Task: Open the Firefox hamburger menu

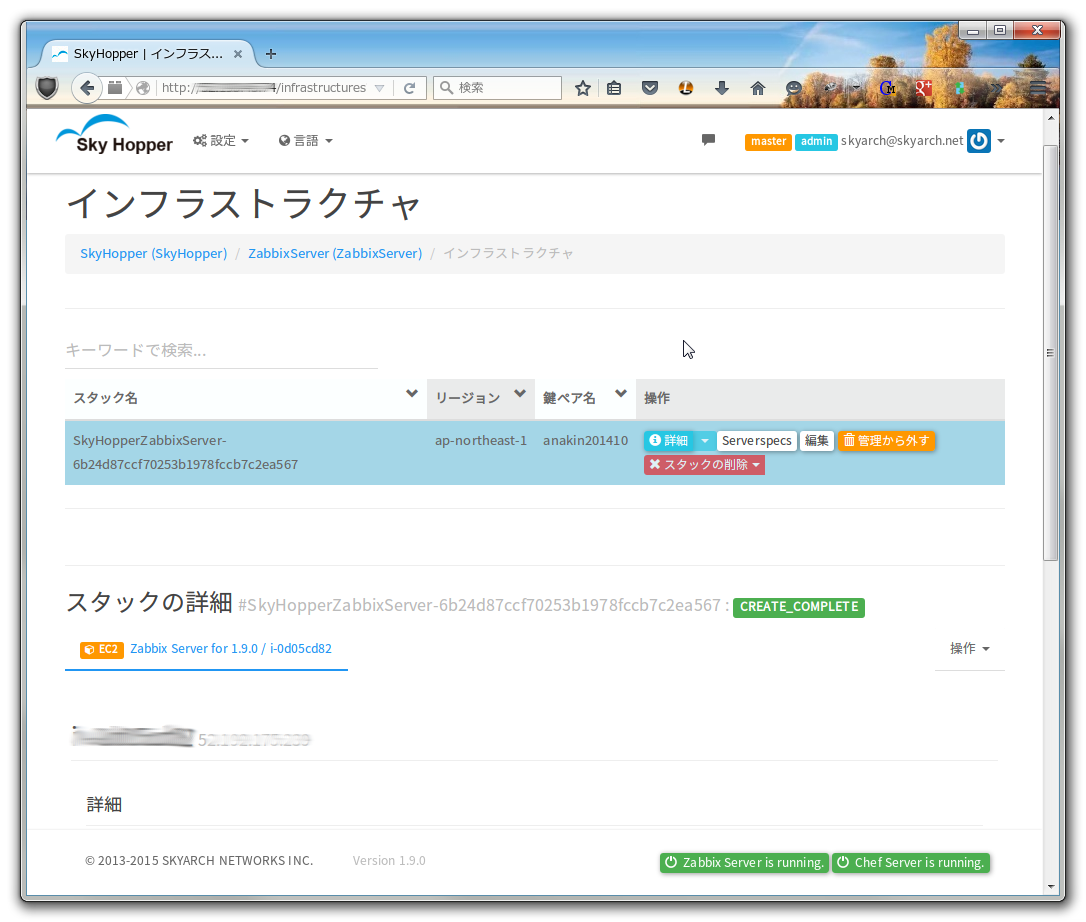Action: pyautogui.click(x=1038, y=88)
